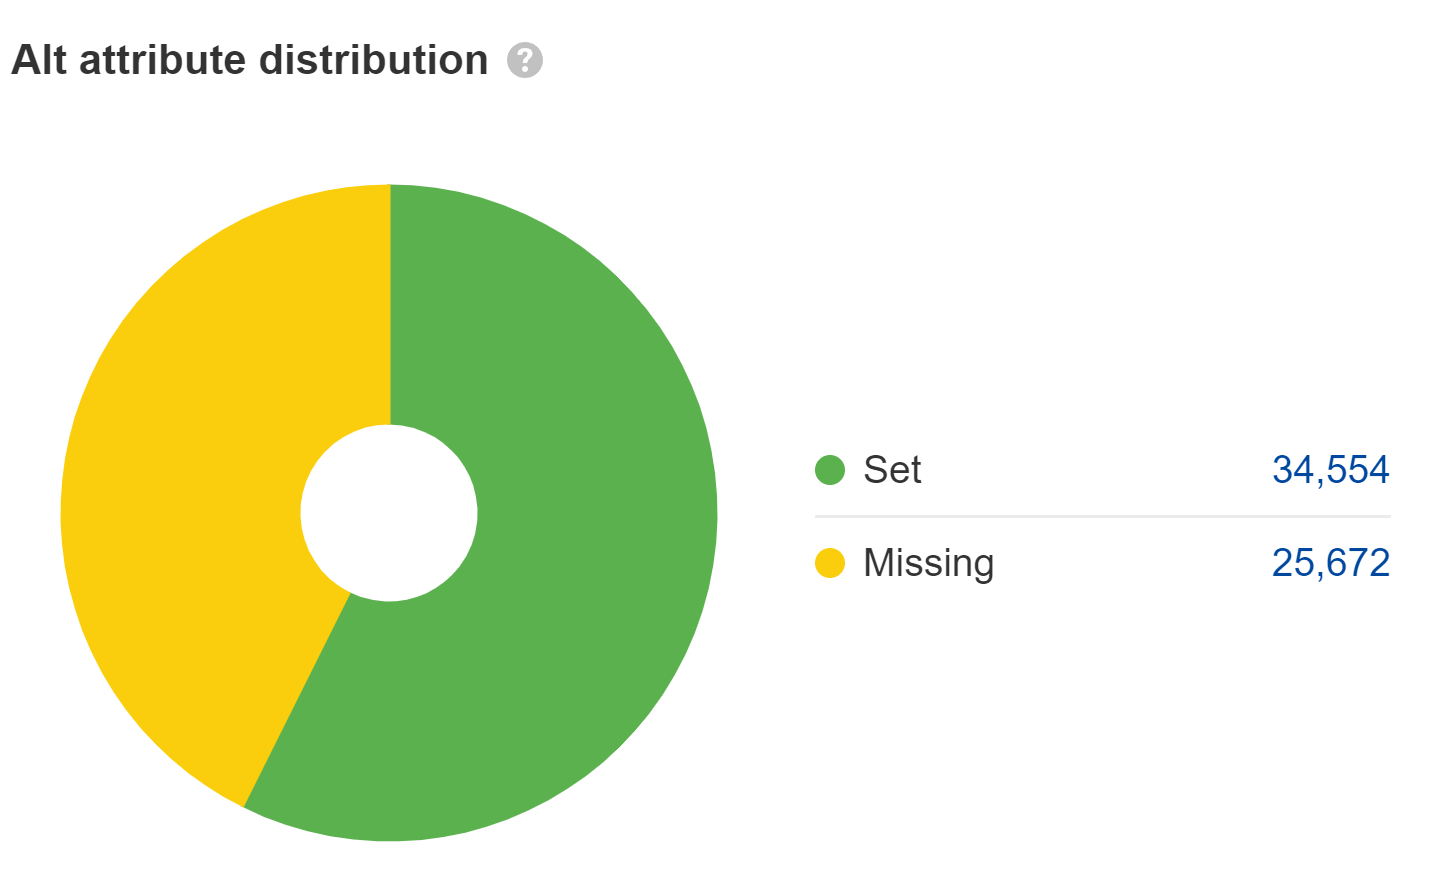
Task: Toggle the Set series via its green marker
Action: [x=830, y=469]
